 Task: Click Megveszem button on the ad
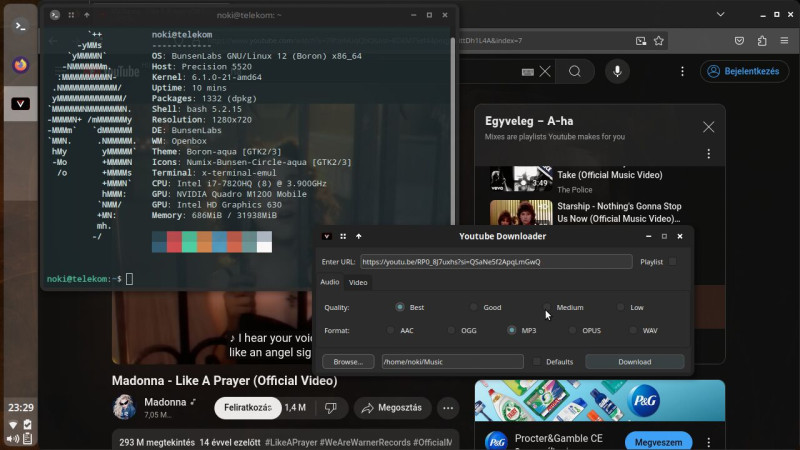click(658, 442)
